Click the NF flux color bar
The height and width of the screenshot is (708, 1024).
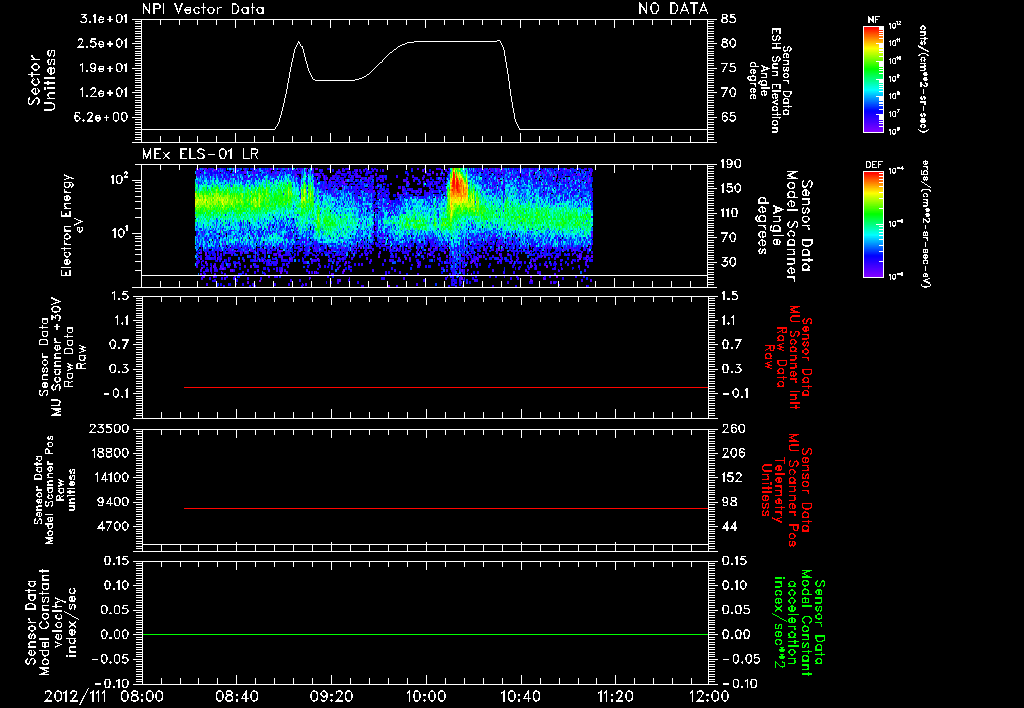[873, 79]
